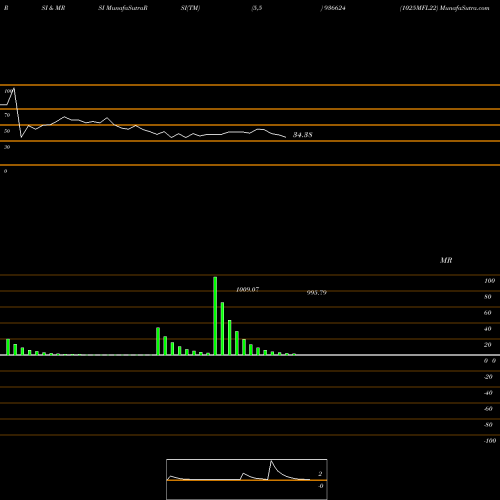Viewport: 500px width, 500px height.
Task: Click the tallest green MR bar
Action: click(x=215, y=316)
